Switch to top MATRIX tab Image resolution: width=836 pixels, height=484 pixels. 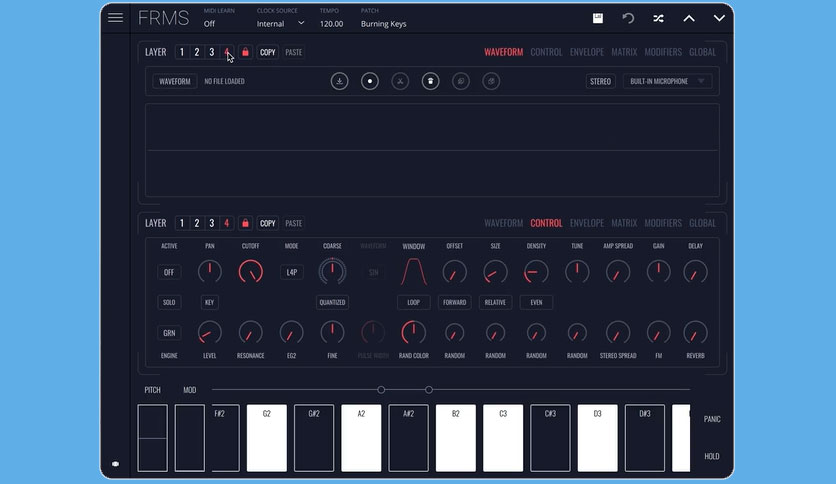tap(624, 52)
